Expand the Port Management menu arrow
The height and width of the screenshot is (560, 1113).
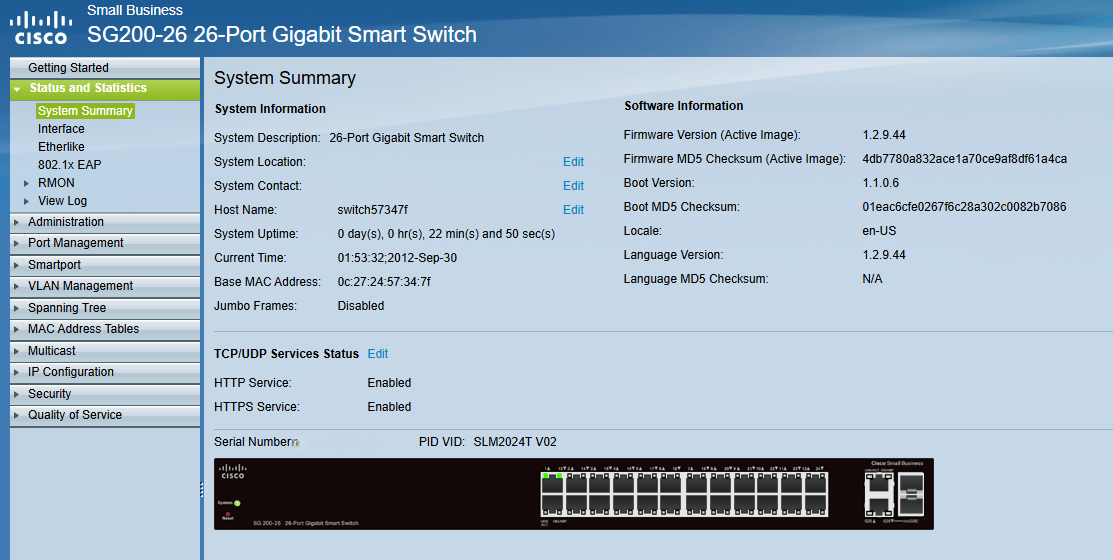(x=17, y=243)
